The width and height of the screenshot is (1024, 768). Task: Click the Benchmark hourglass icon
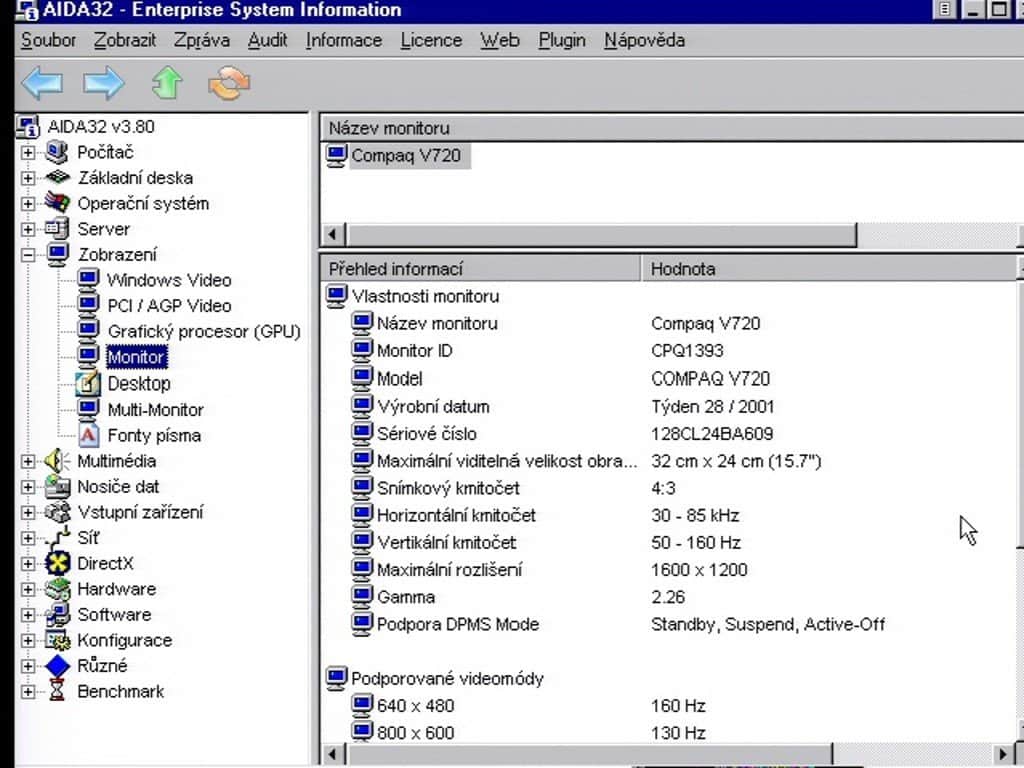[x=57, y=691]
